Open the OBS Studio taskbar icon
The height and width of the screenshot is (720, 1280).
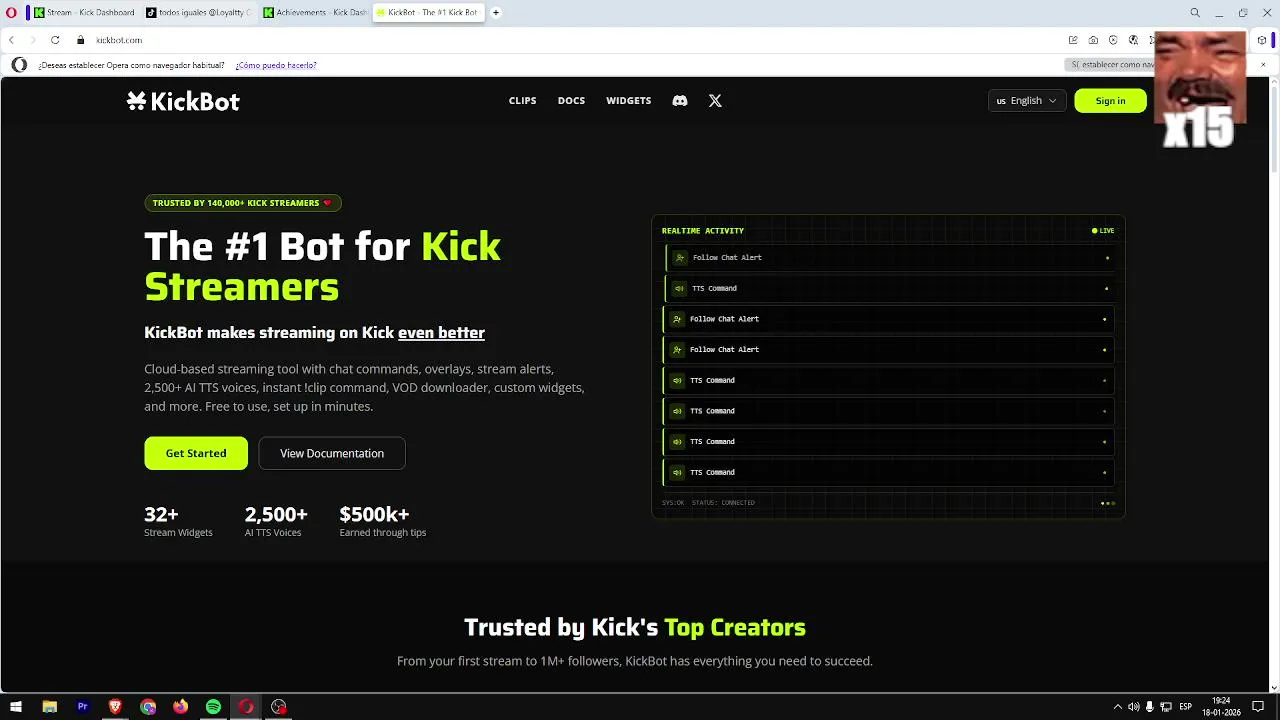[279, 707]
